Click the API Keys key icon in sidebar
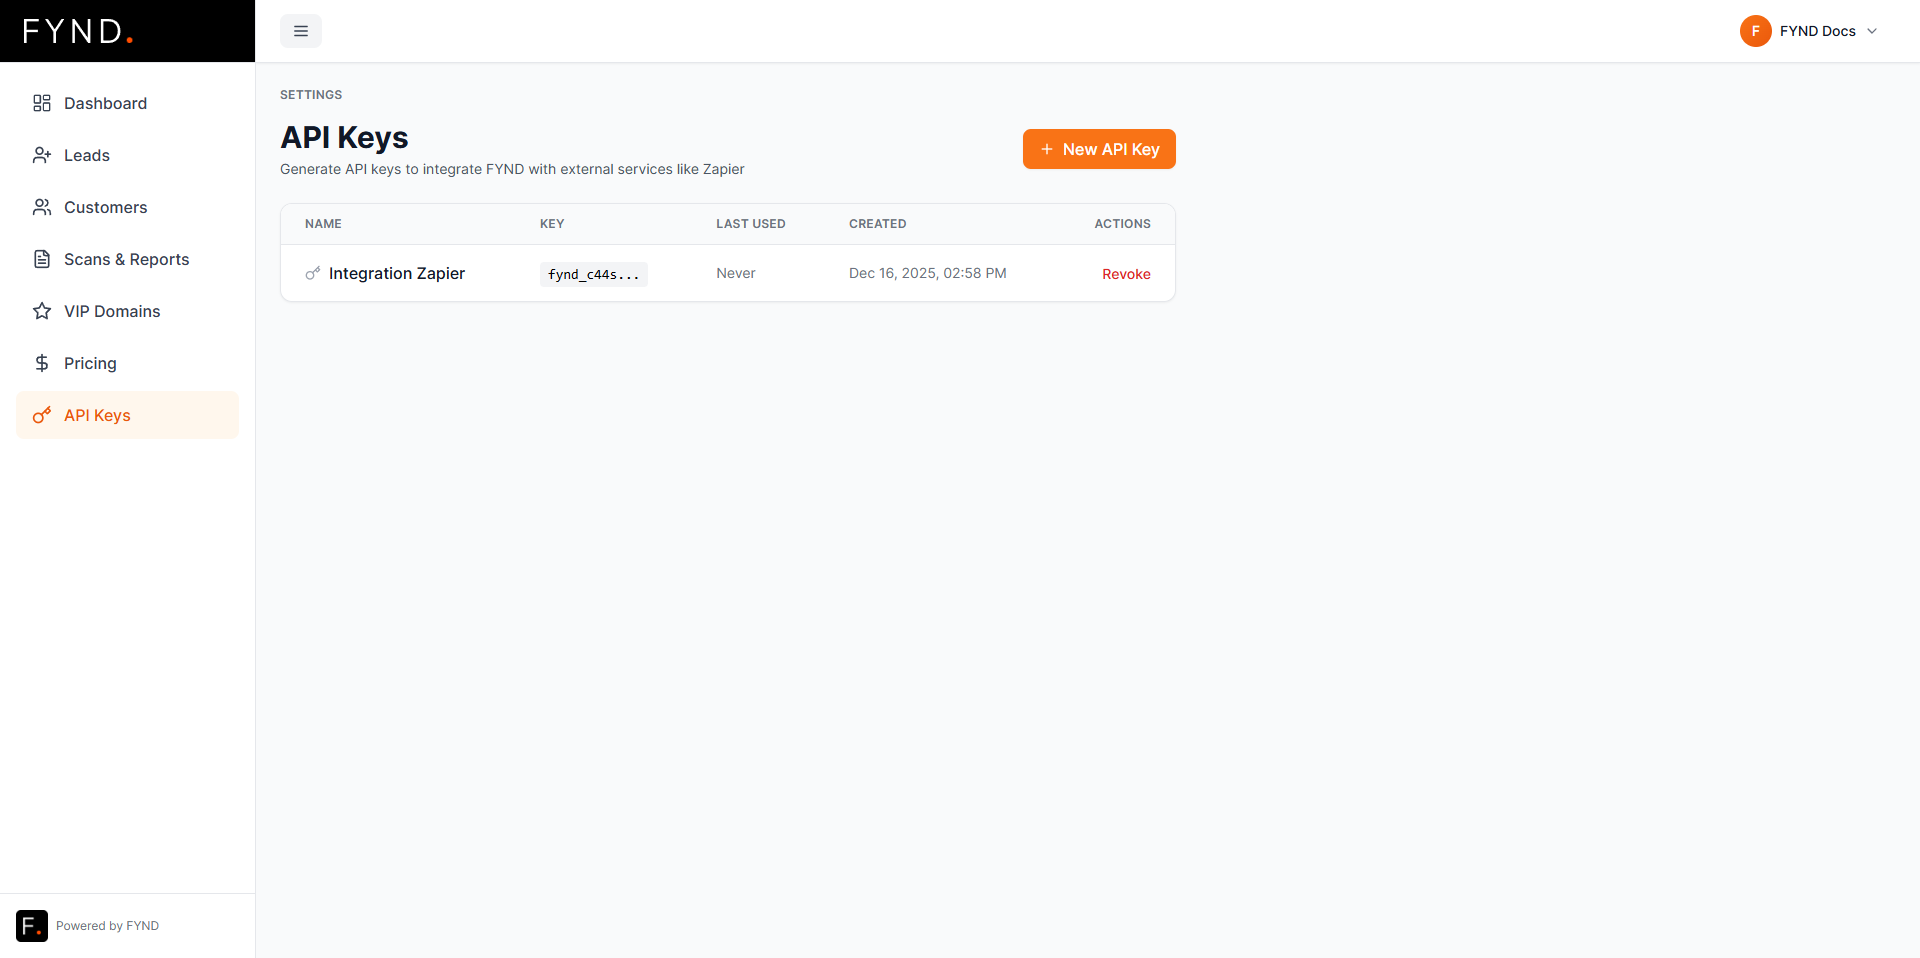Image resolution: width=1920 pixels, height=958 pixels. pos(42,415)
